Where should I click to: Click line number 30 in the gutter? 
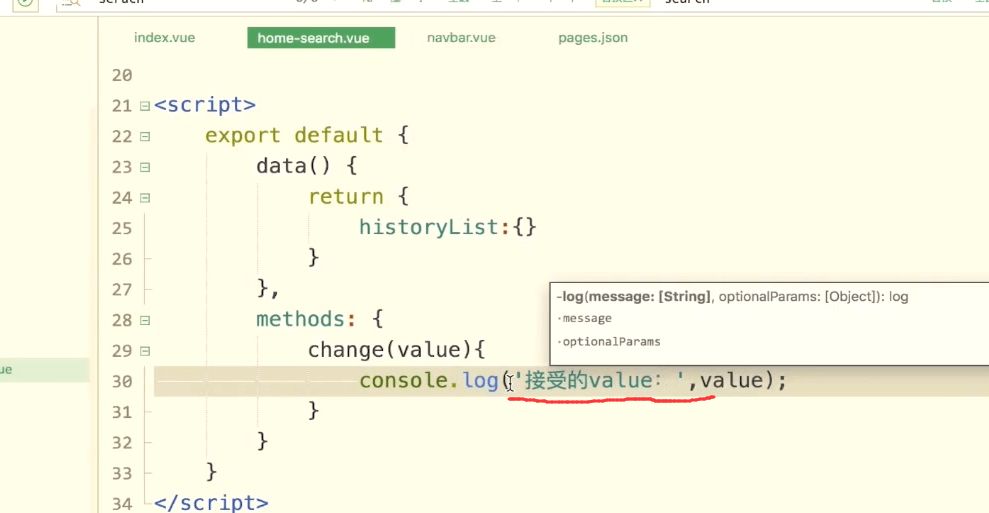click(x=122, y=382)
